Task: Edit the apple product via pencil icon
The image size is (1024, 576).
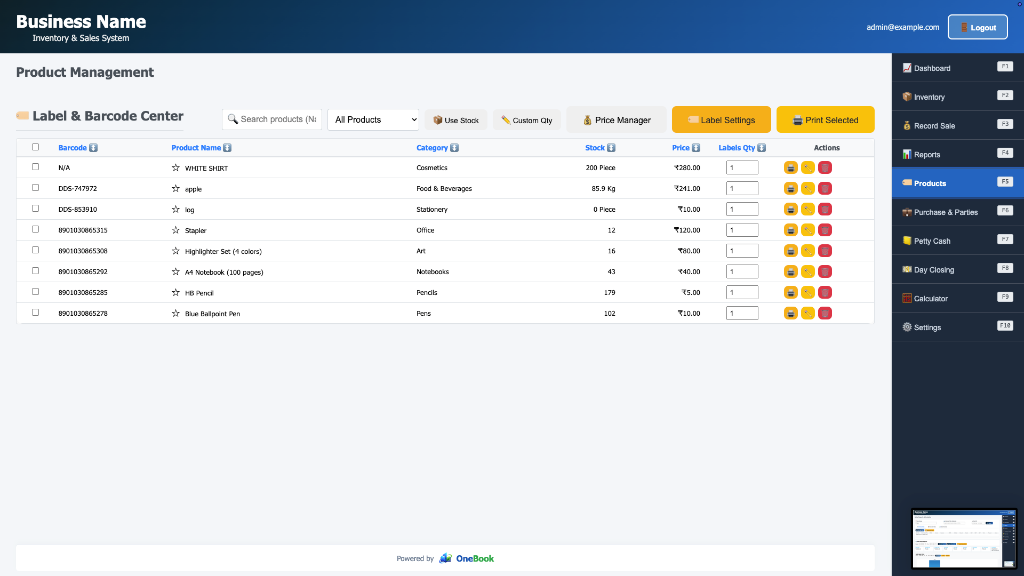Action: point(808,189)
